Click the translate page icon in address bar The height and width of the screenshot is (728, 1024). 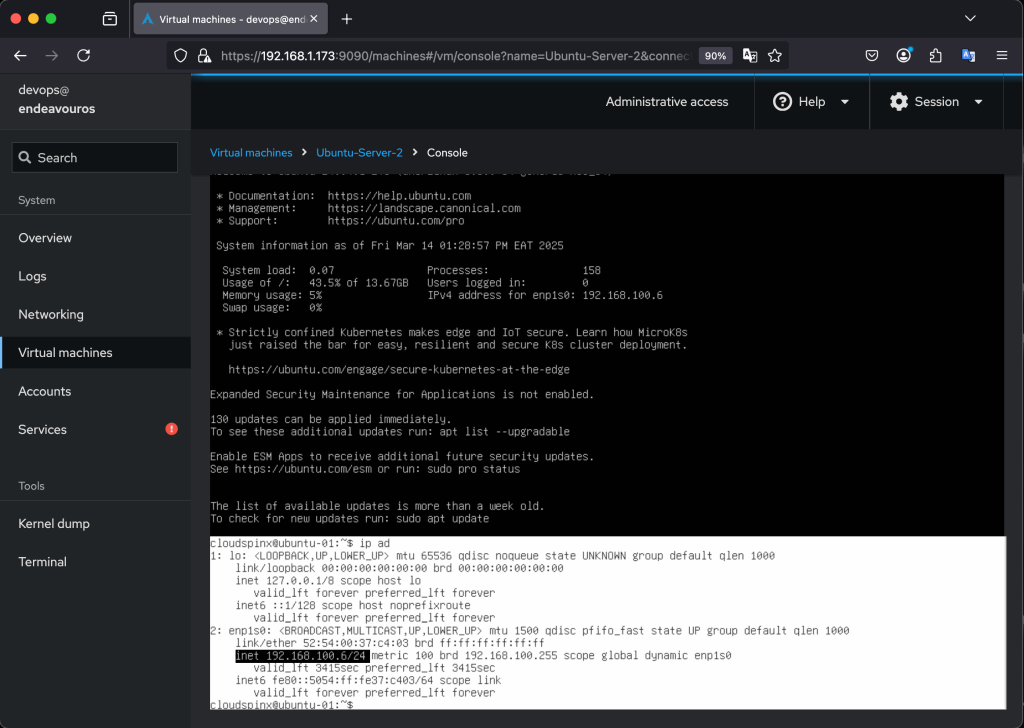749,56
